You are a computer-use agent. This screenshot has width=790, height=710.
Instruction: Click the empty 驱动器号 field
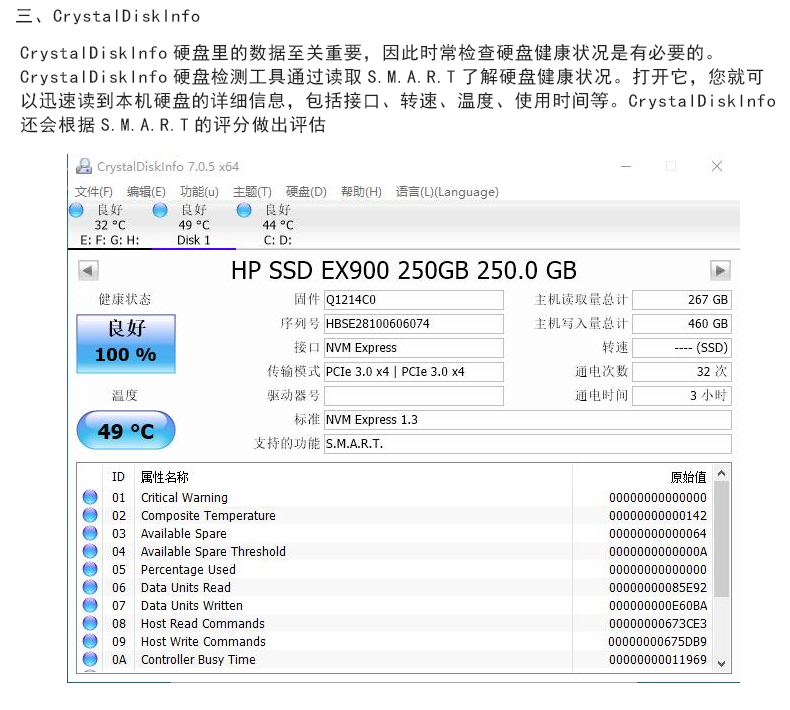pyautogui.click(x=414, y=396)
